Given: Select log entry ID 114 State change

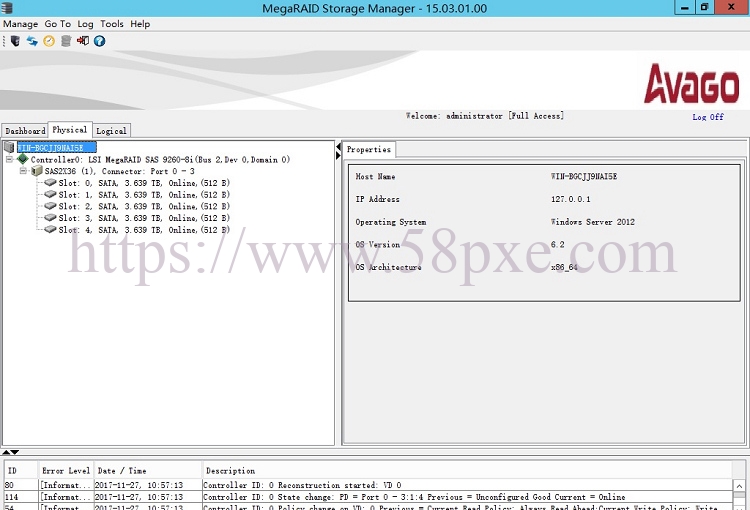Looking at the screenshot, I should [x=368, y=497].
